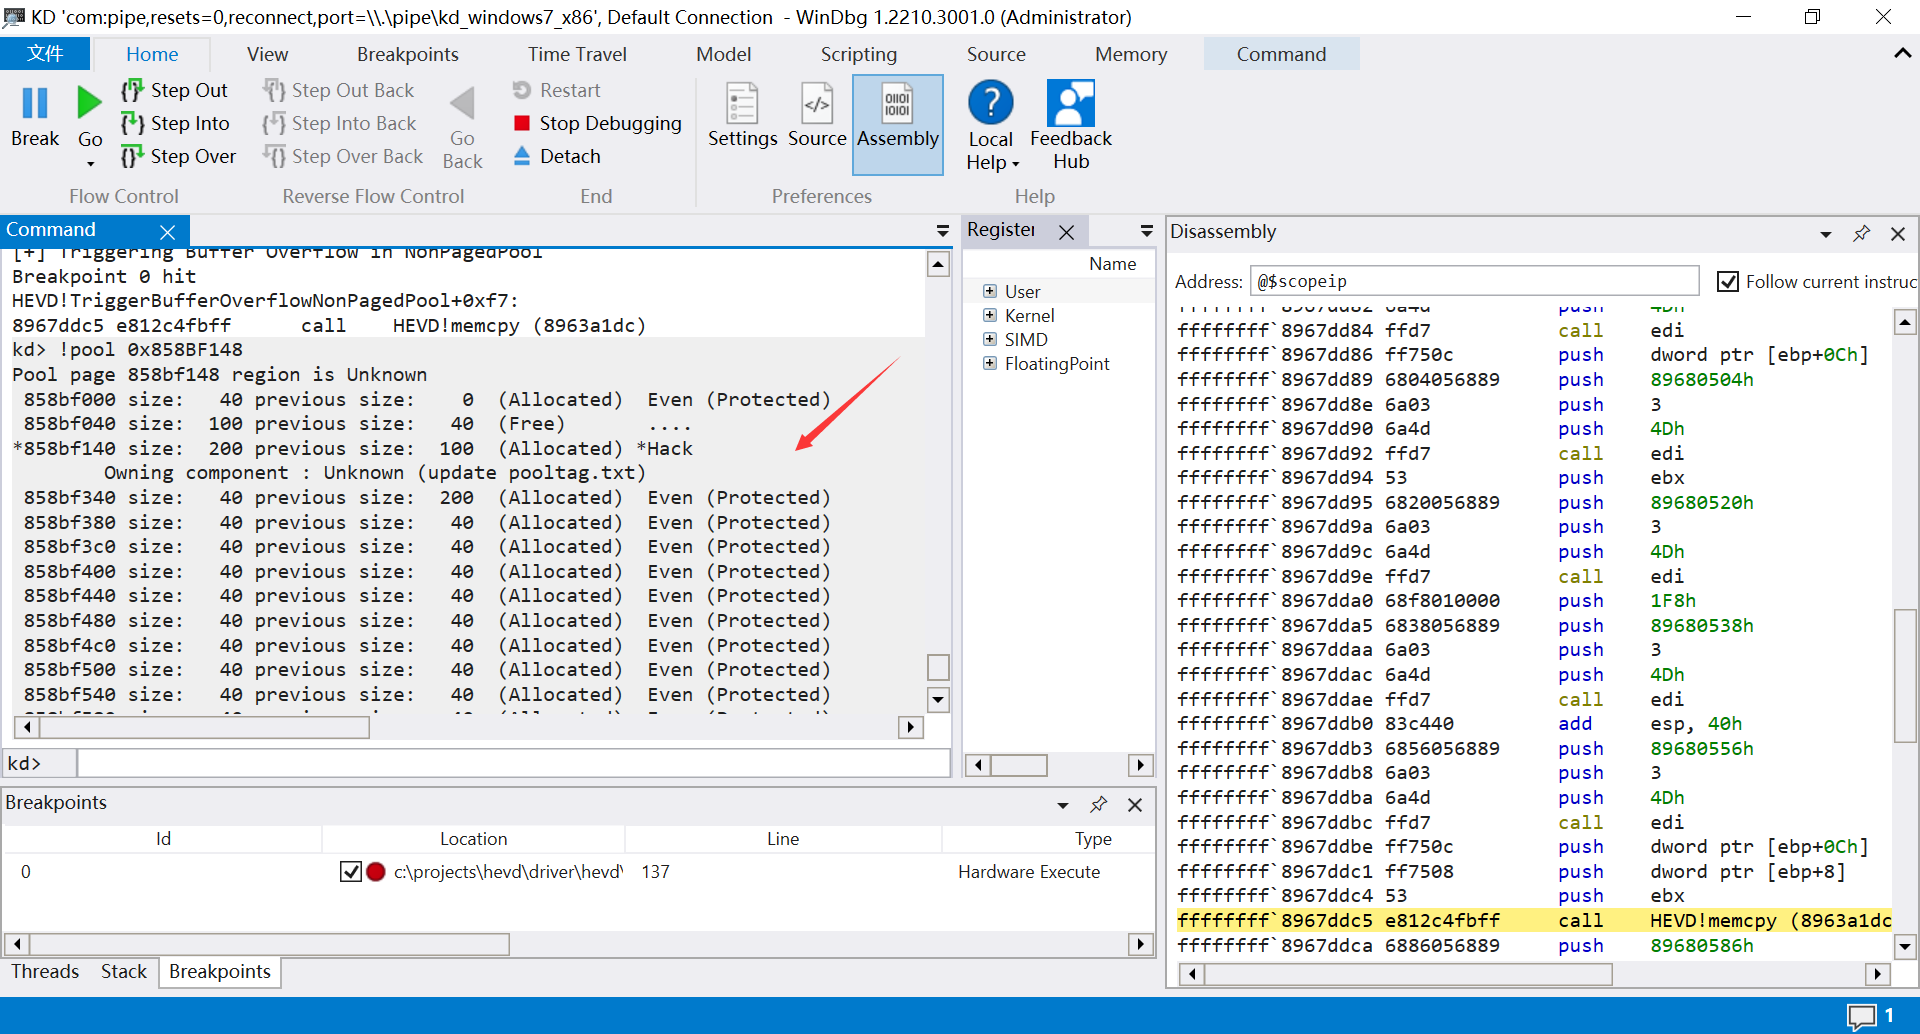Toggle breakpoint 0 enabled checkbox
1920x1034 pixels.
[350, 872]
